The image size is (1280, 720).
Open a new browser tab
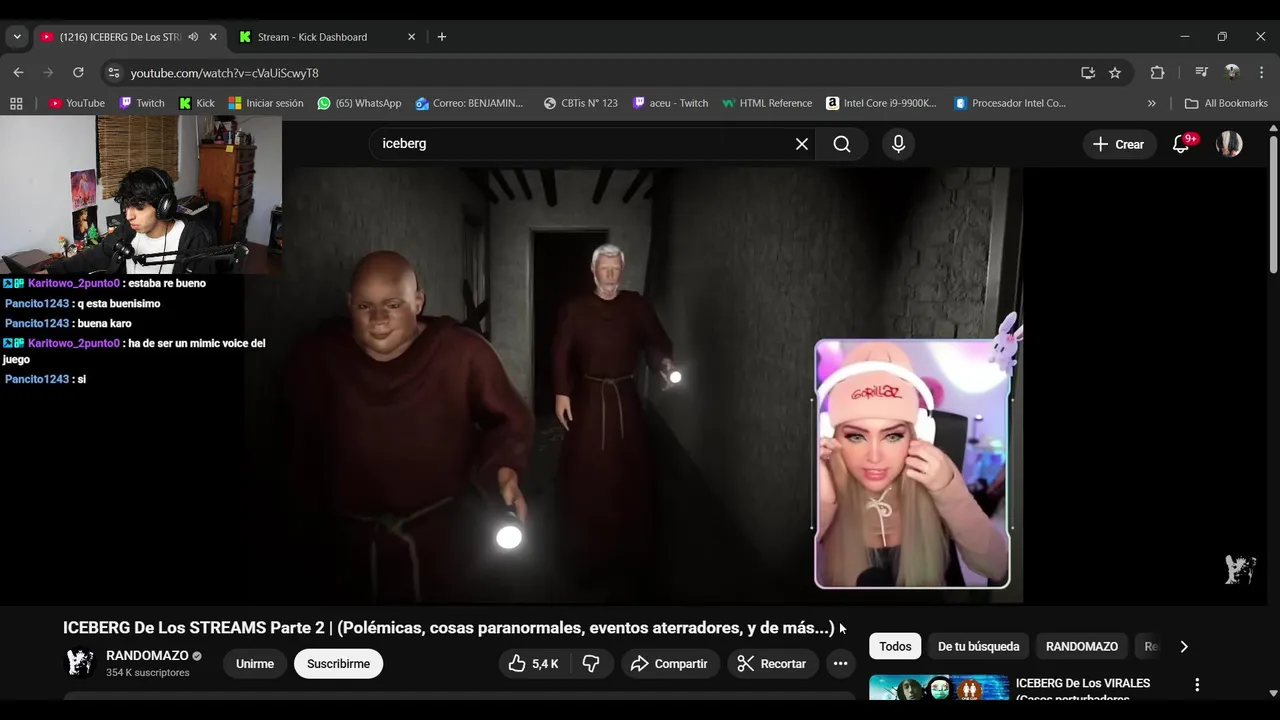[442, 37]
